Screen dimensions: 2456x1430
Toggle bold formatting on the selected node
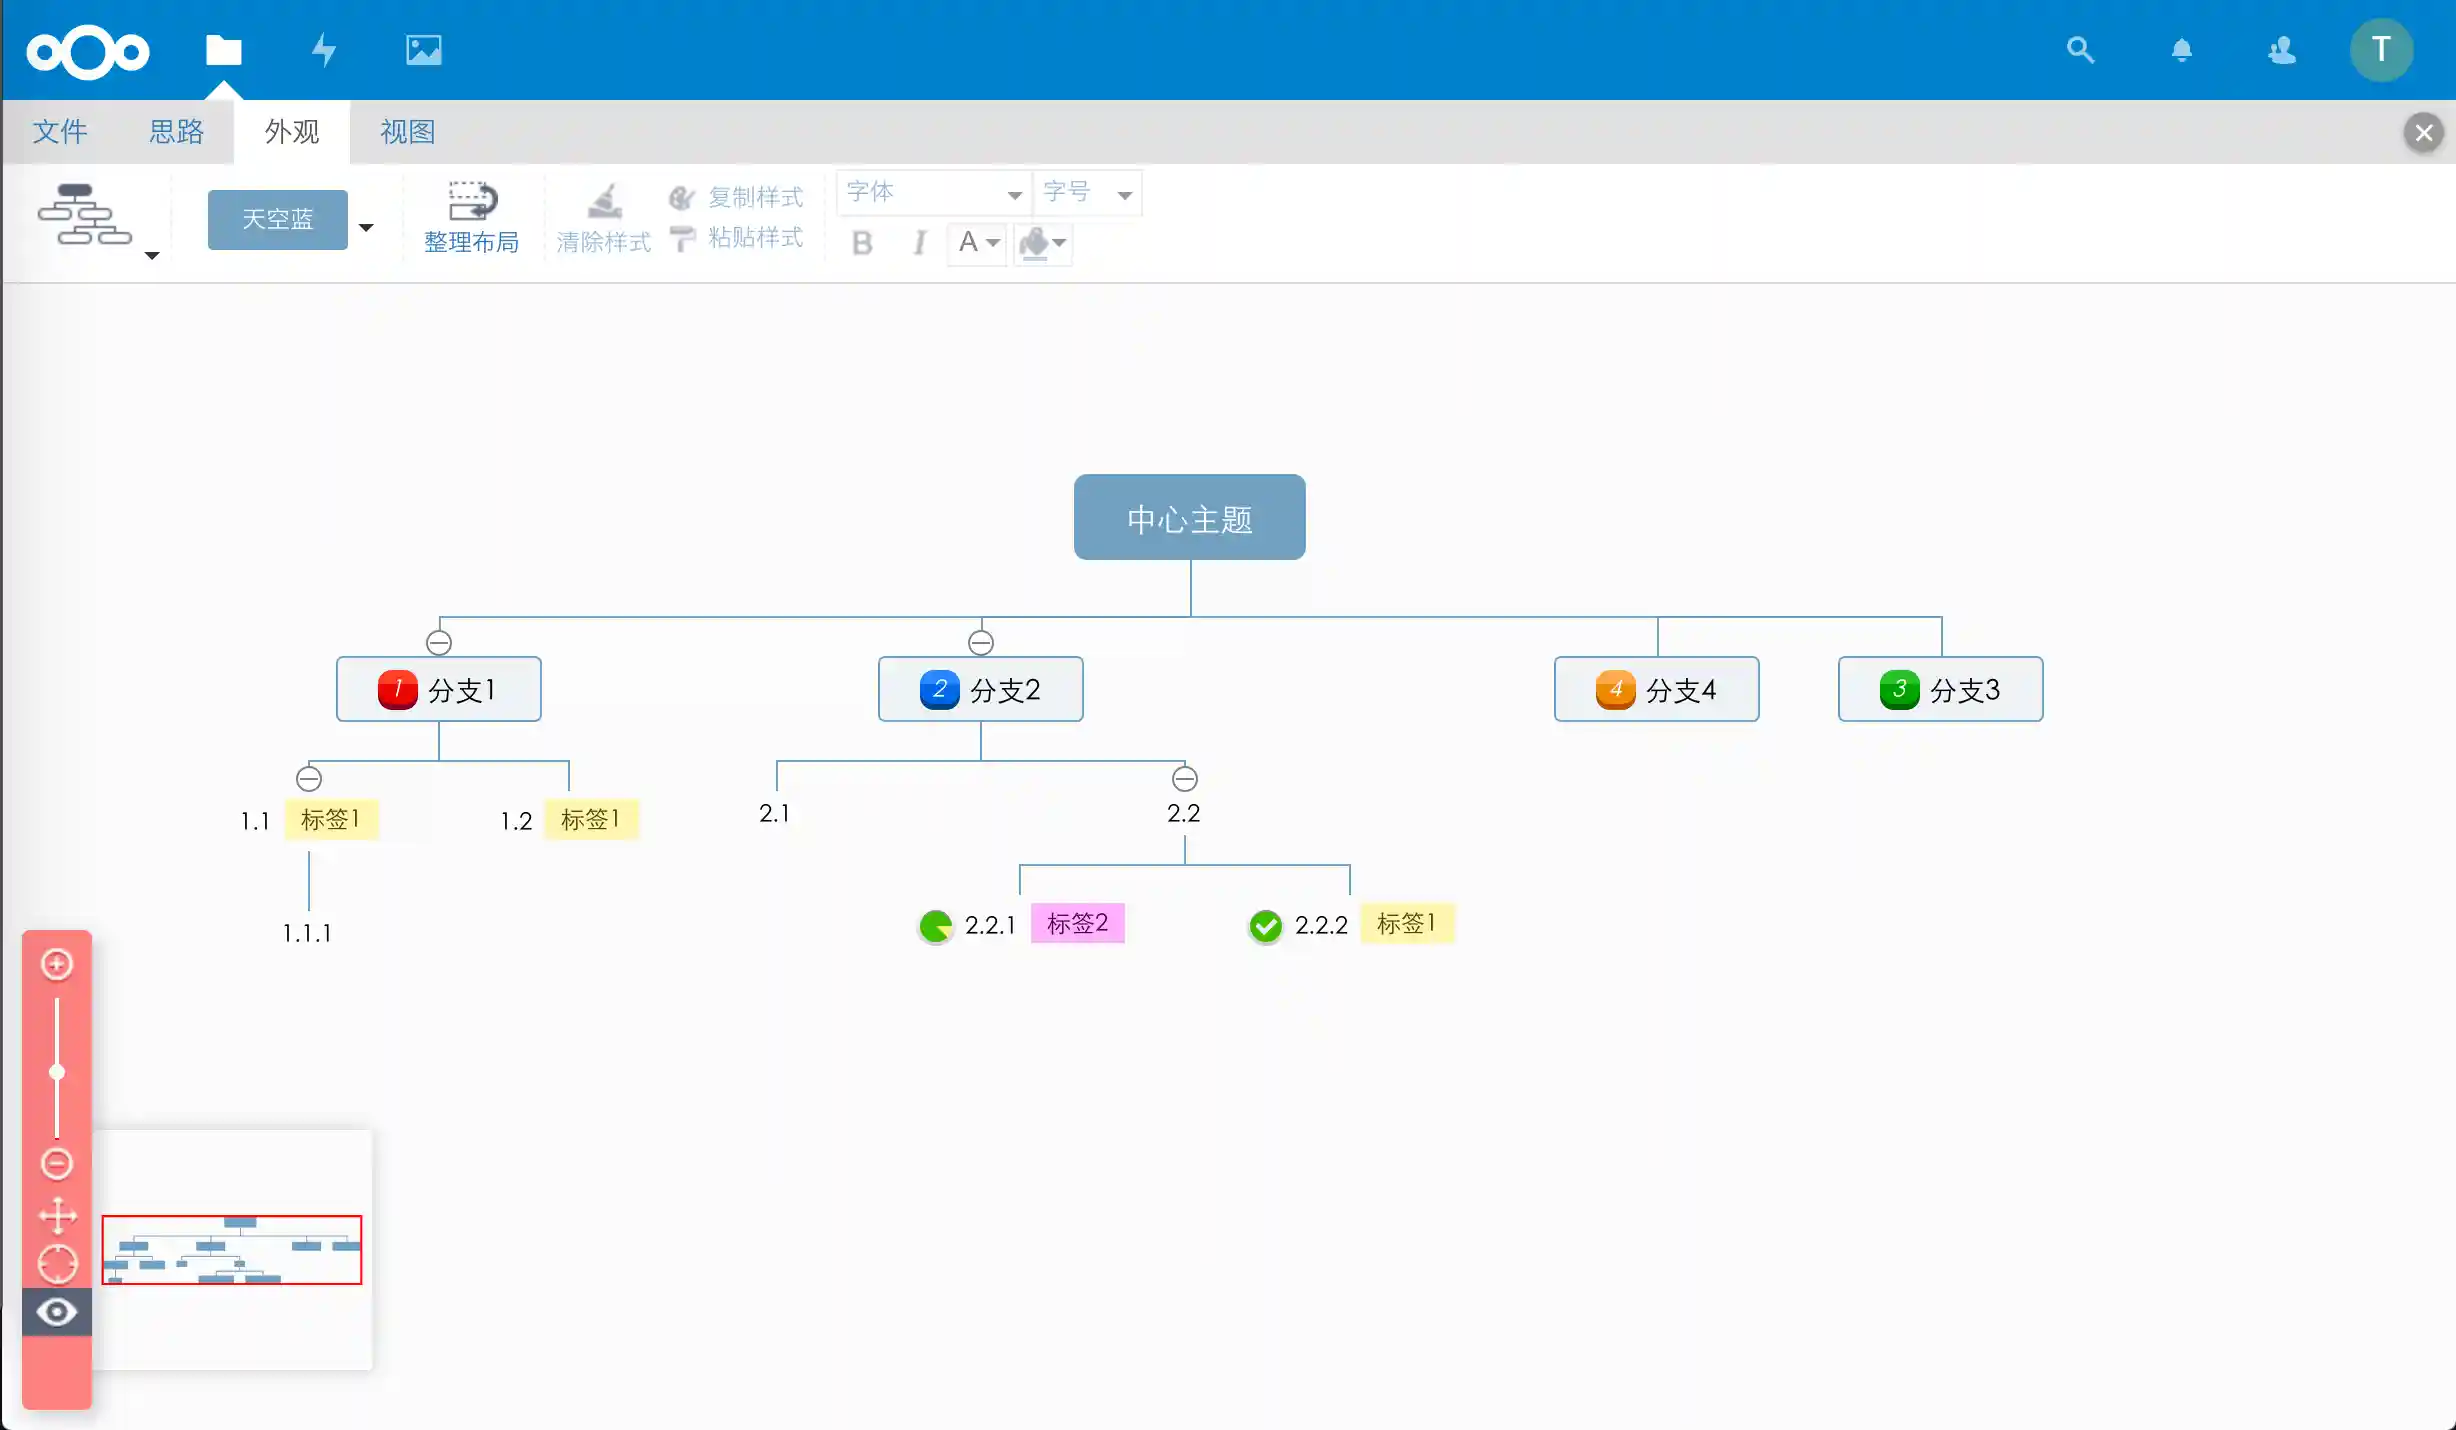click(861, 243)
